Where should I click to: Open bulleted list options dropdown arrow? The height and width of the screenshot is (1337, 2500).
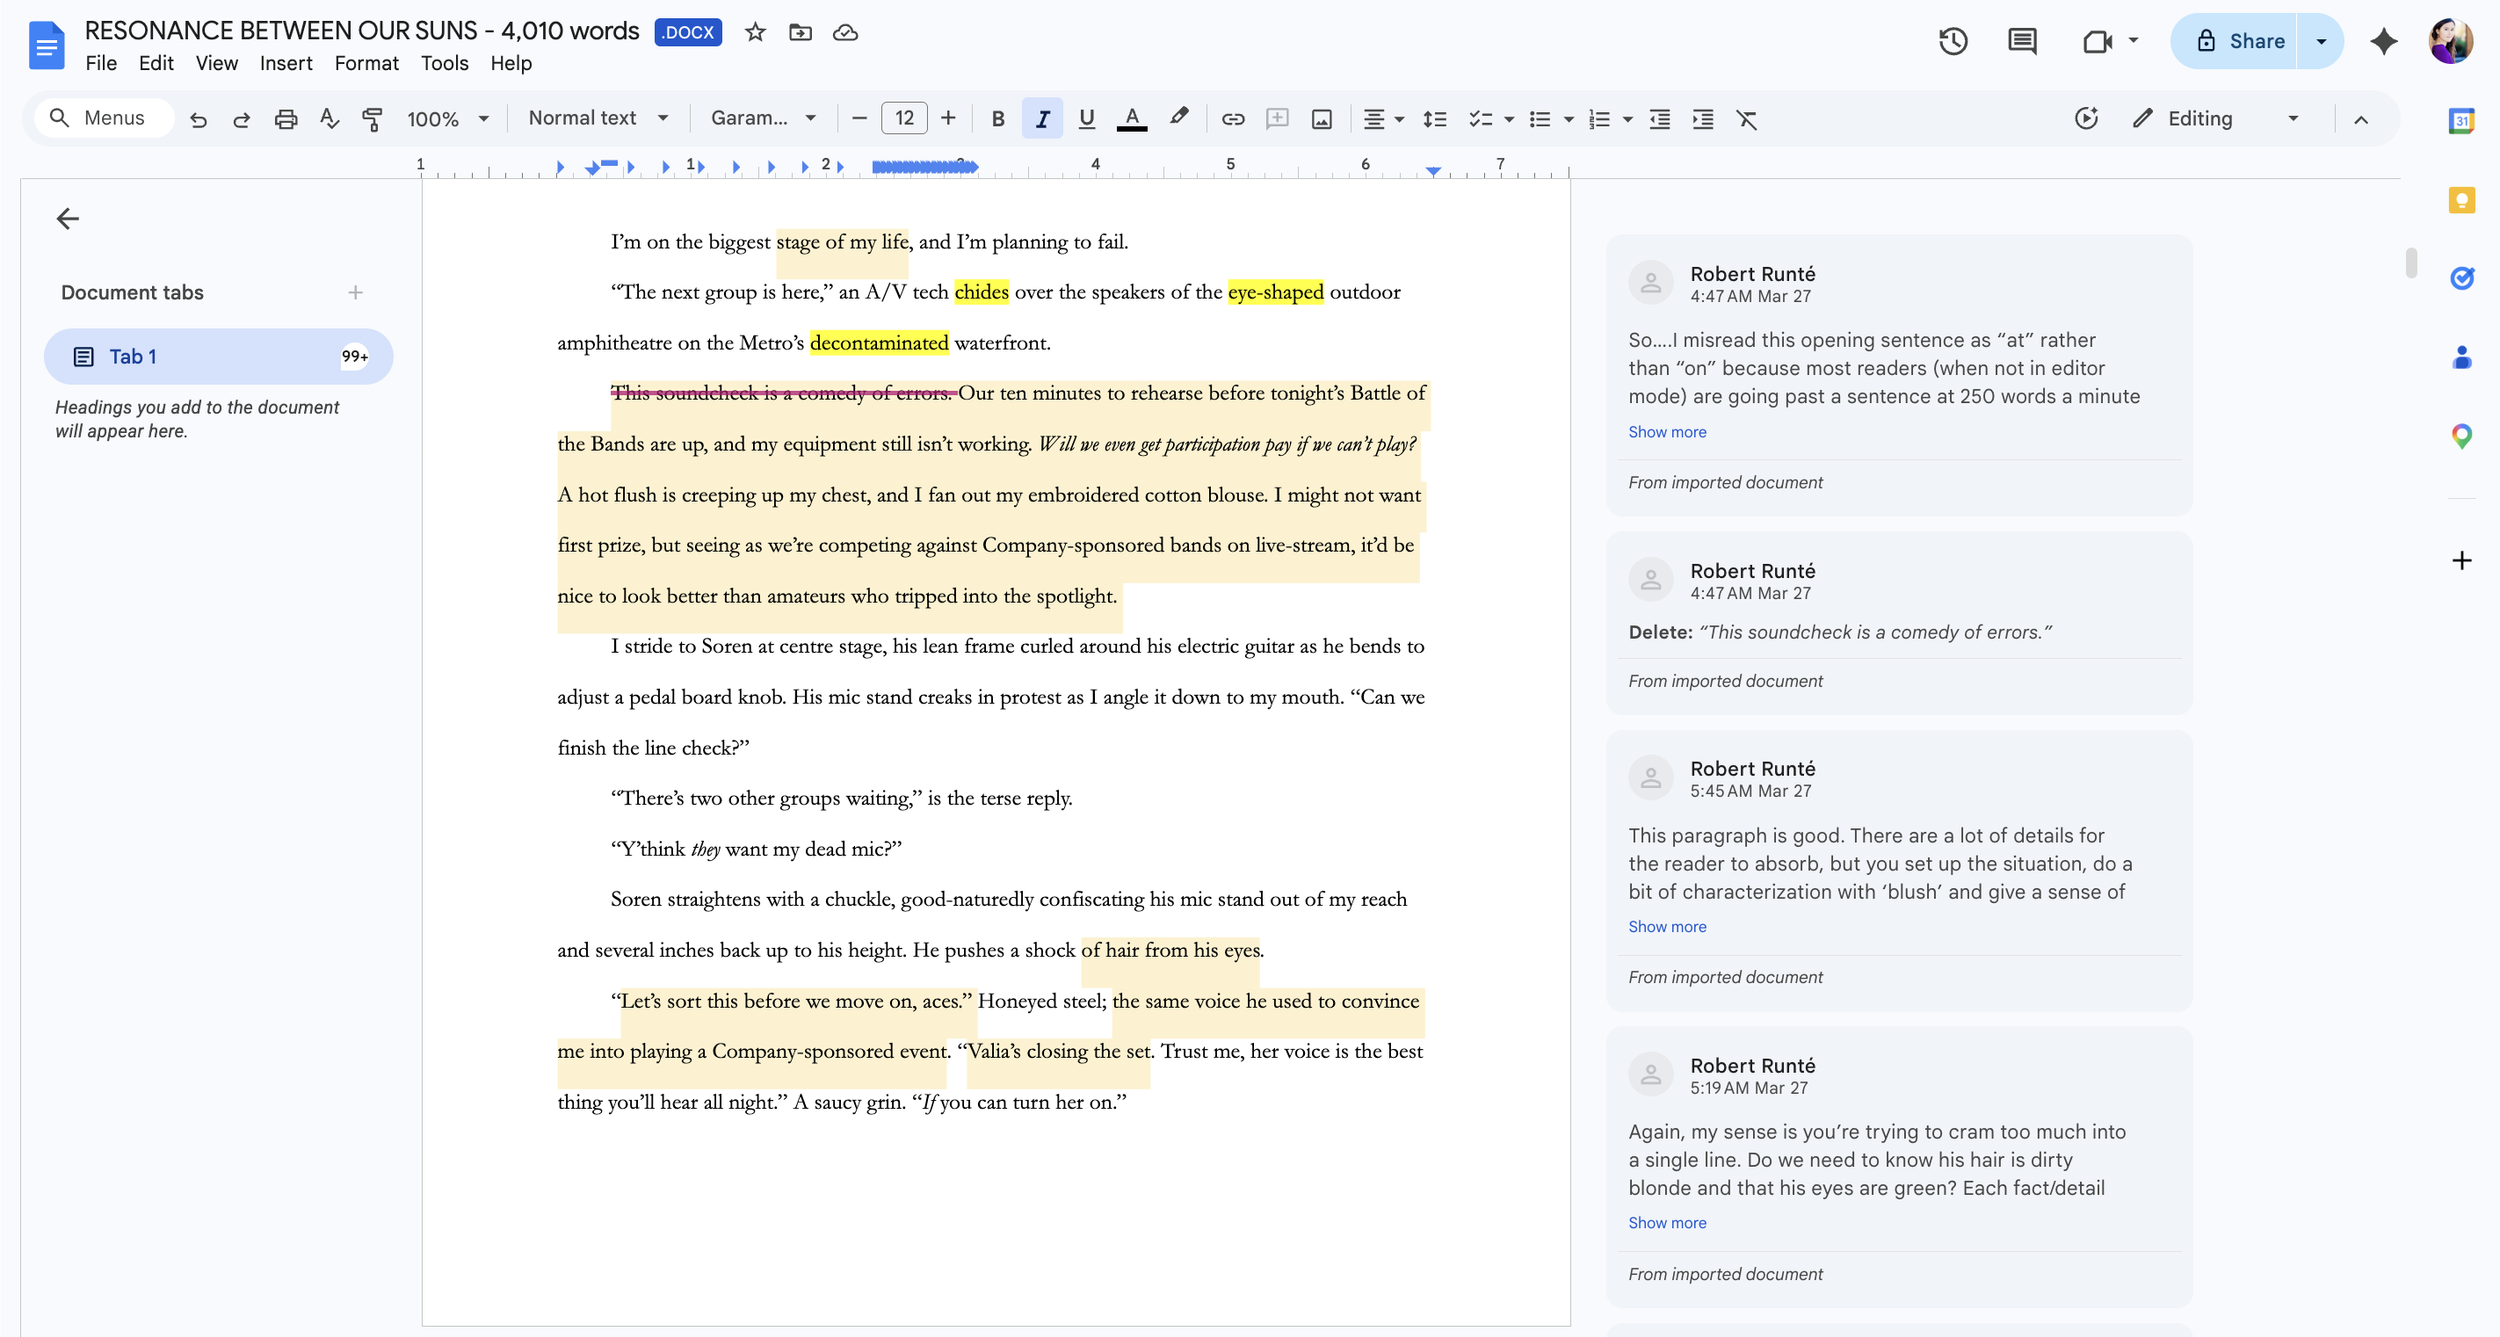pos(1568,119)
